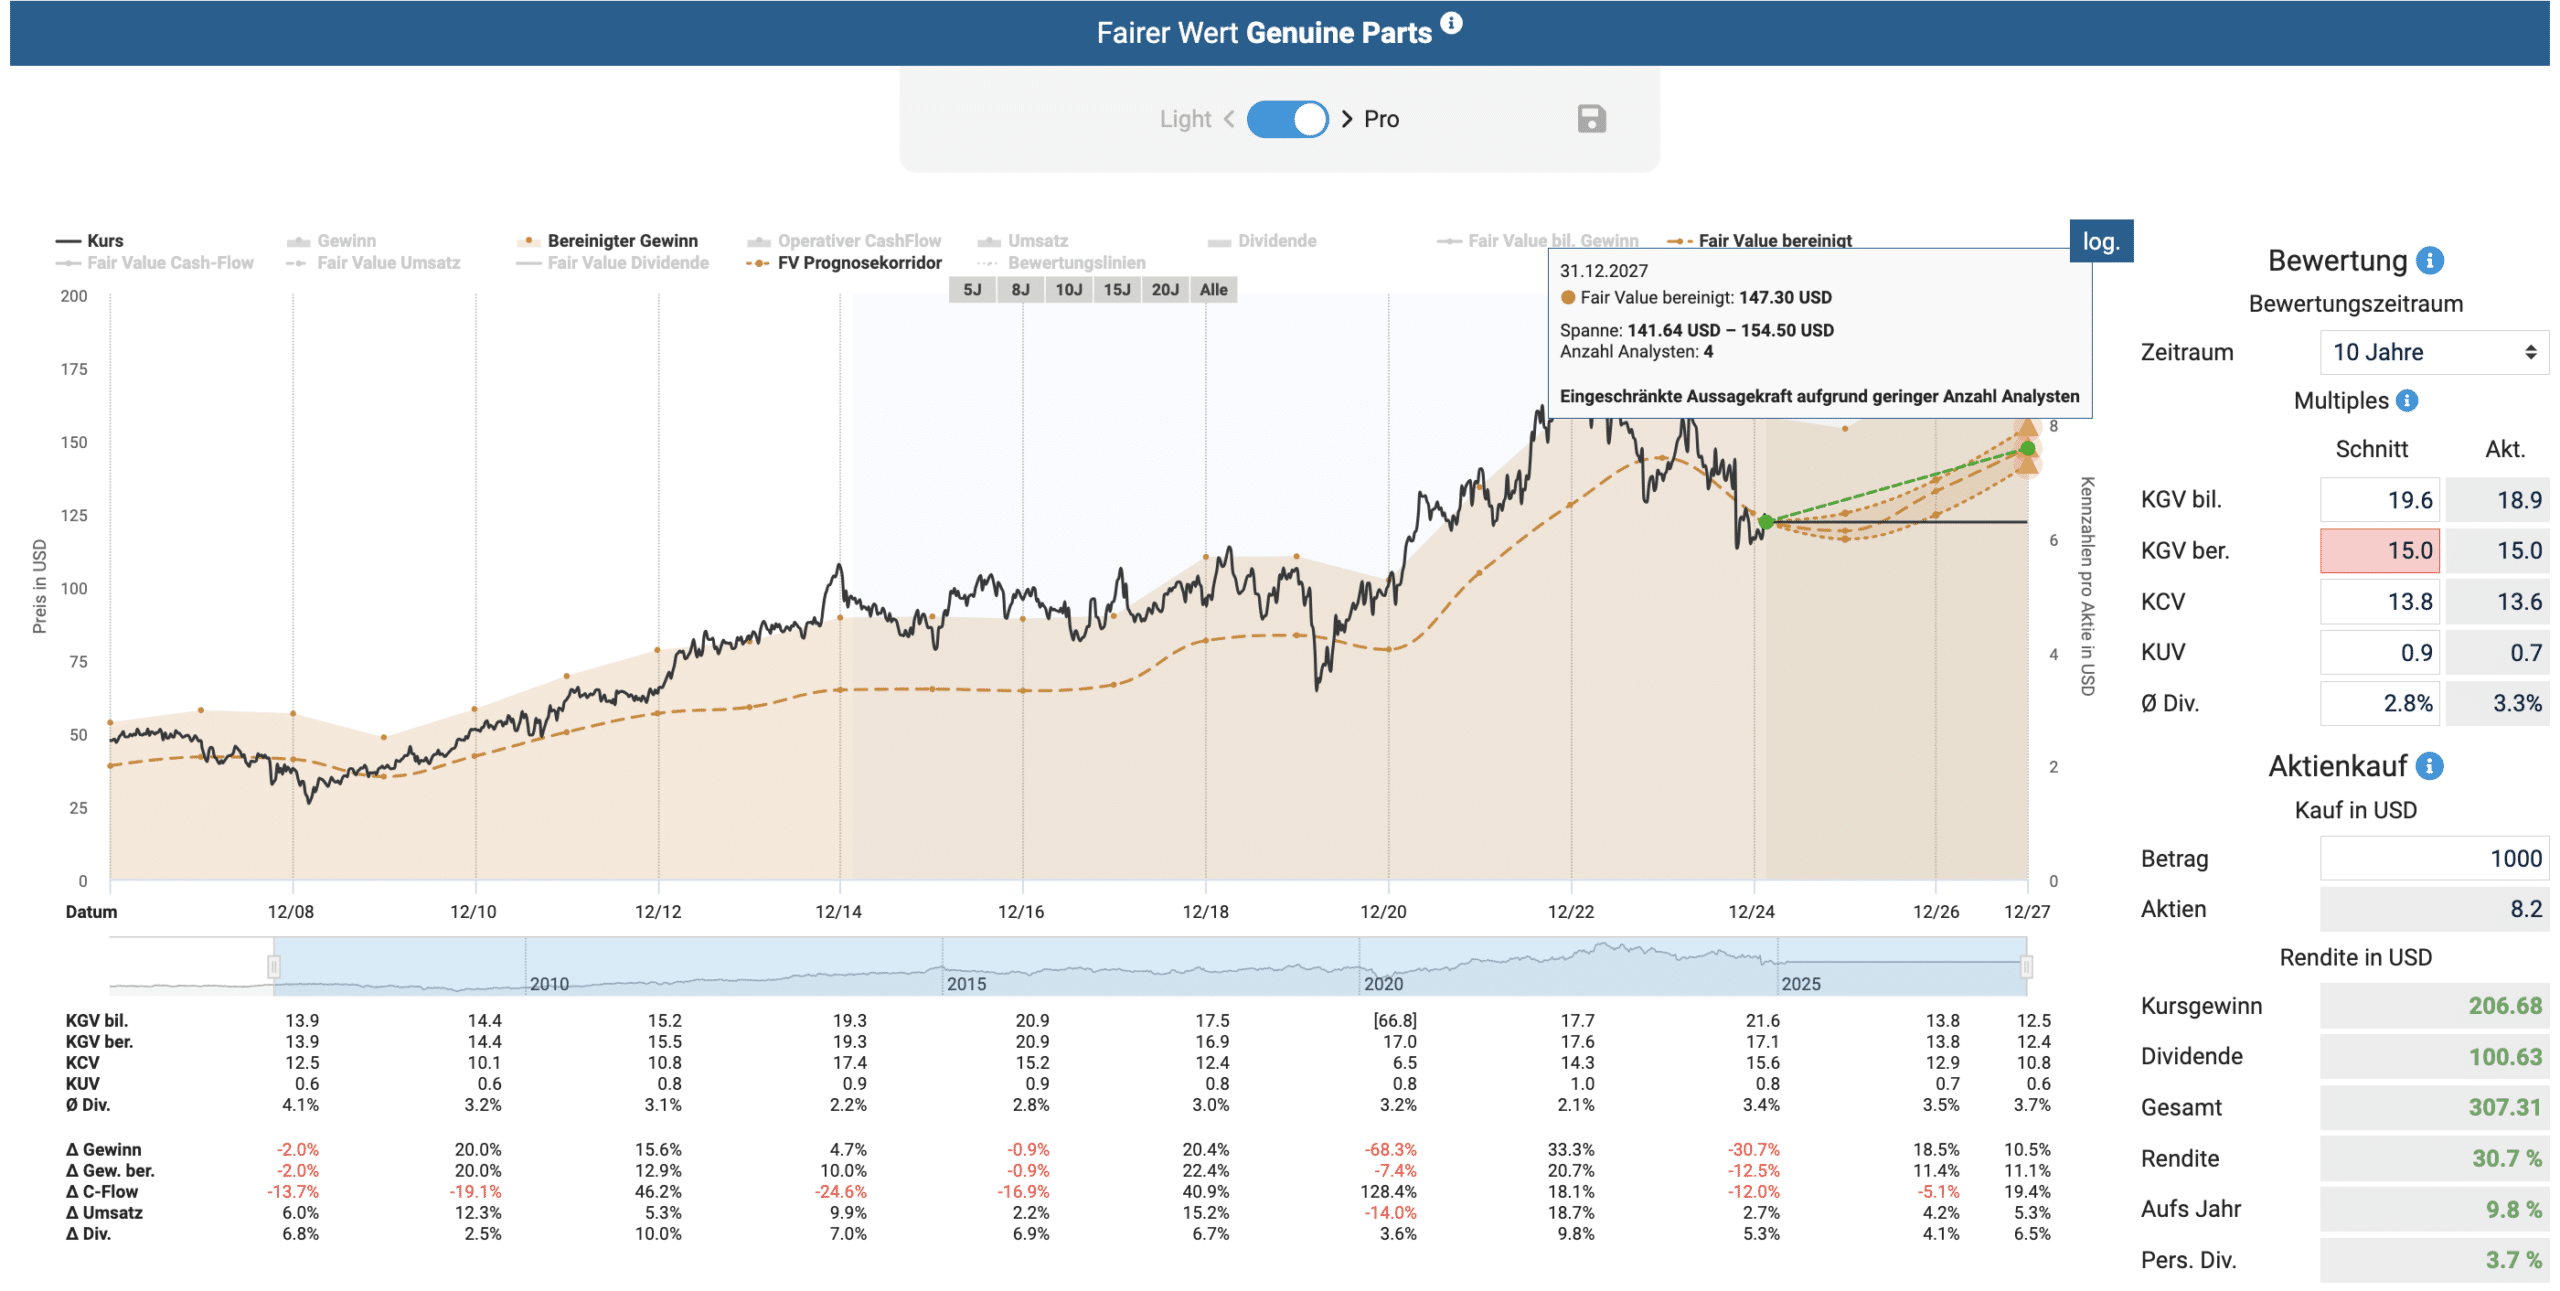
Task: Click the KGV ber. Schnitt field
Action: click(x=2379, y=551)
